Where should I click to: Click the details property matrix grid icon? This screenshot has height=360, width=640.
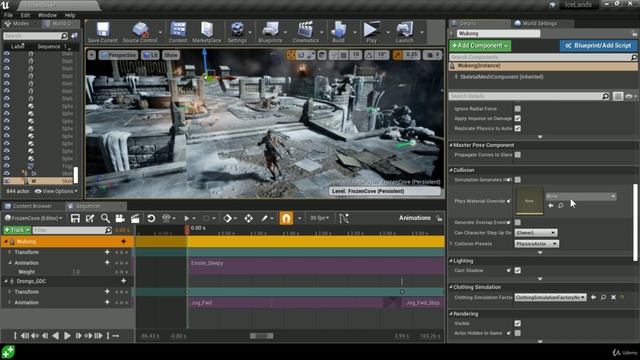[618, 96]
